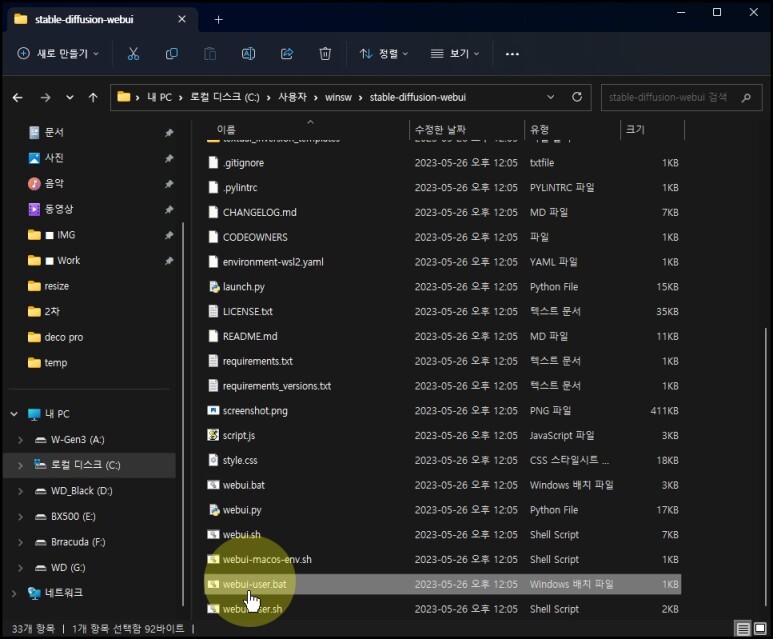Select the CHANGELOG.md file

click(x=443, y=212)
